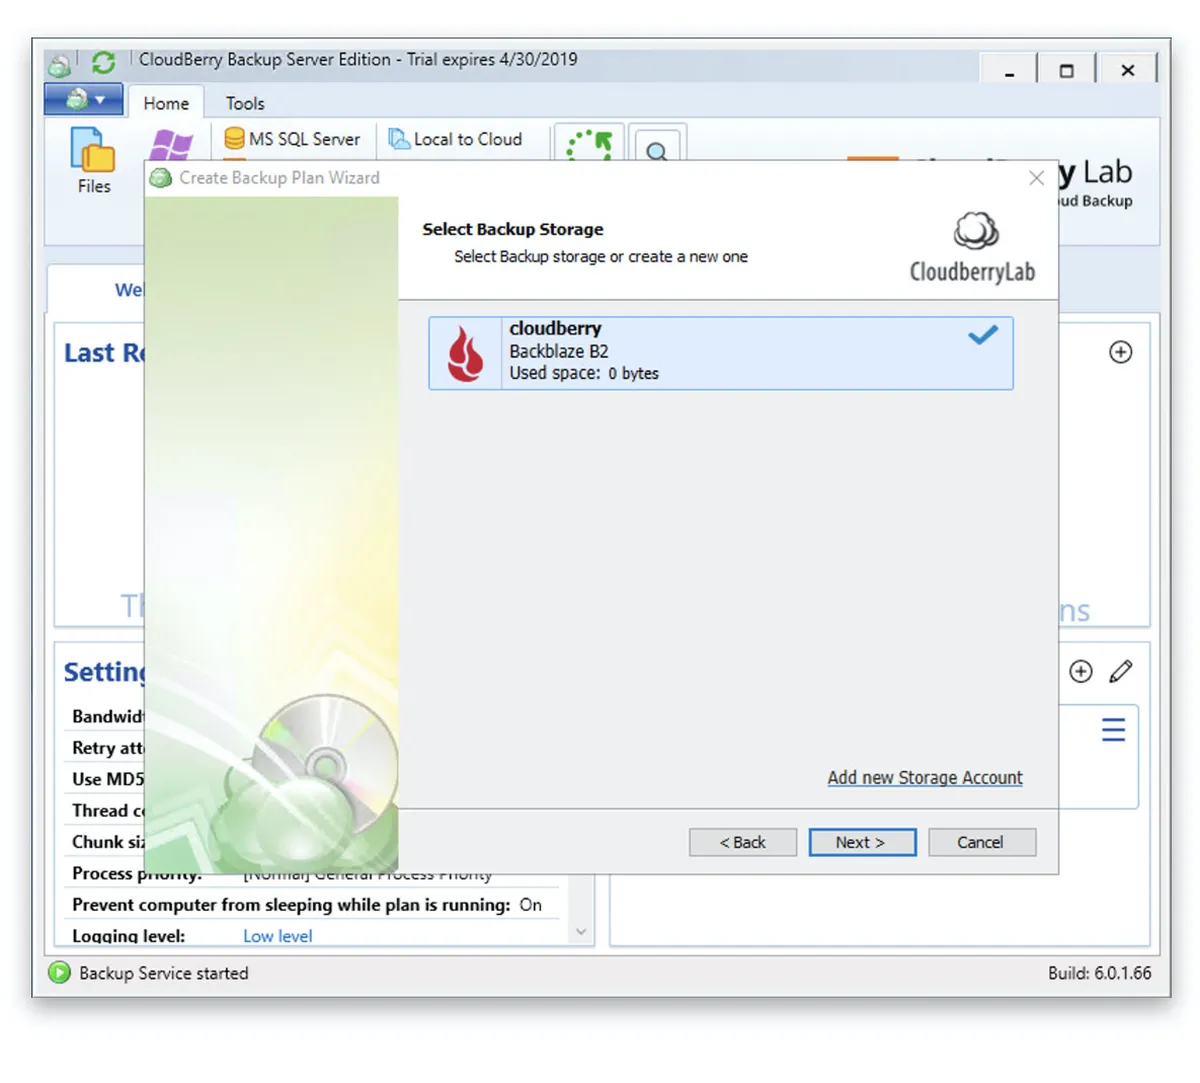Select Local to Cloud option
The image size is (1200, 1083).
pos(456,139)
